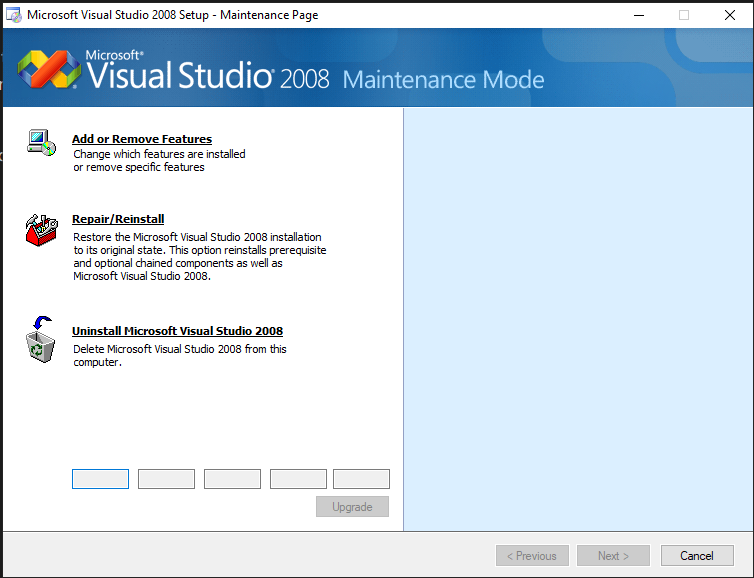Click the < Previous button
This screenshot has width=754, height=578.
(532, 556)
